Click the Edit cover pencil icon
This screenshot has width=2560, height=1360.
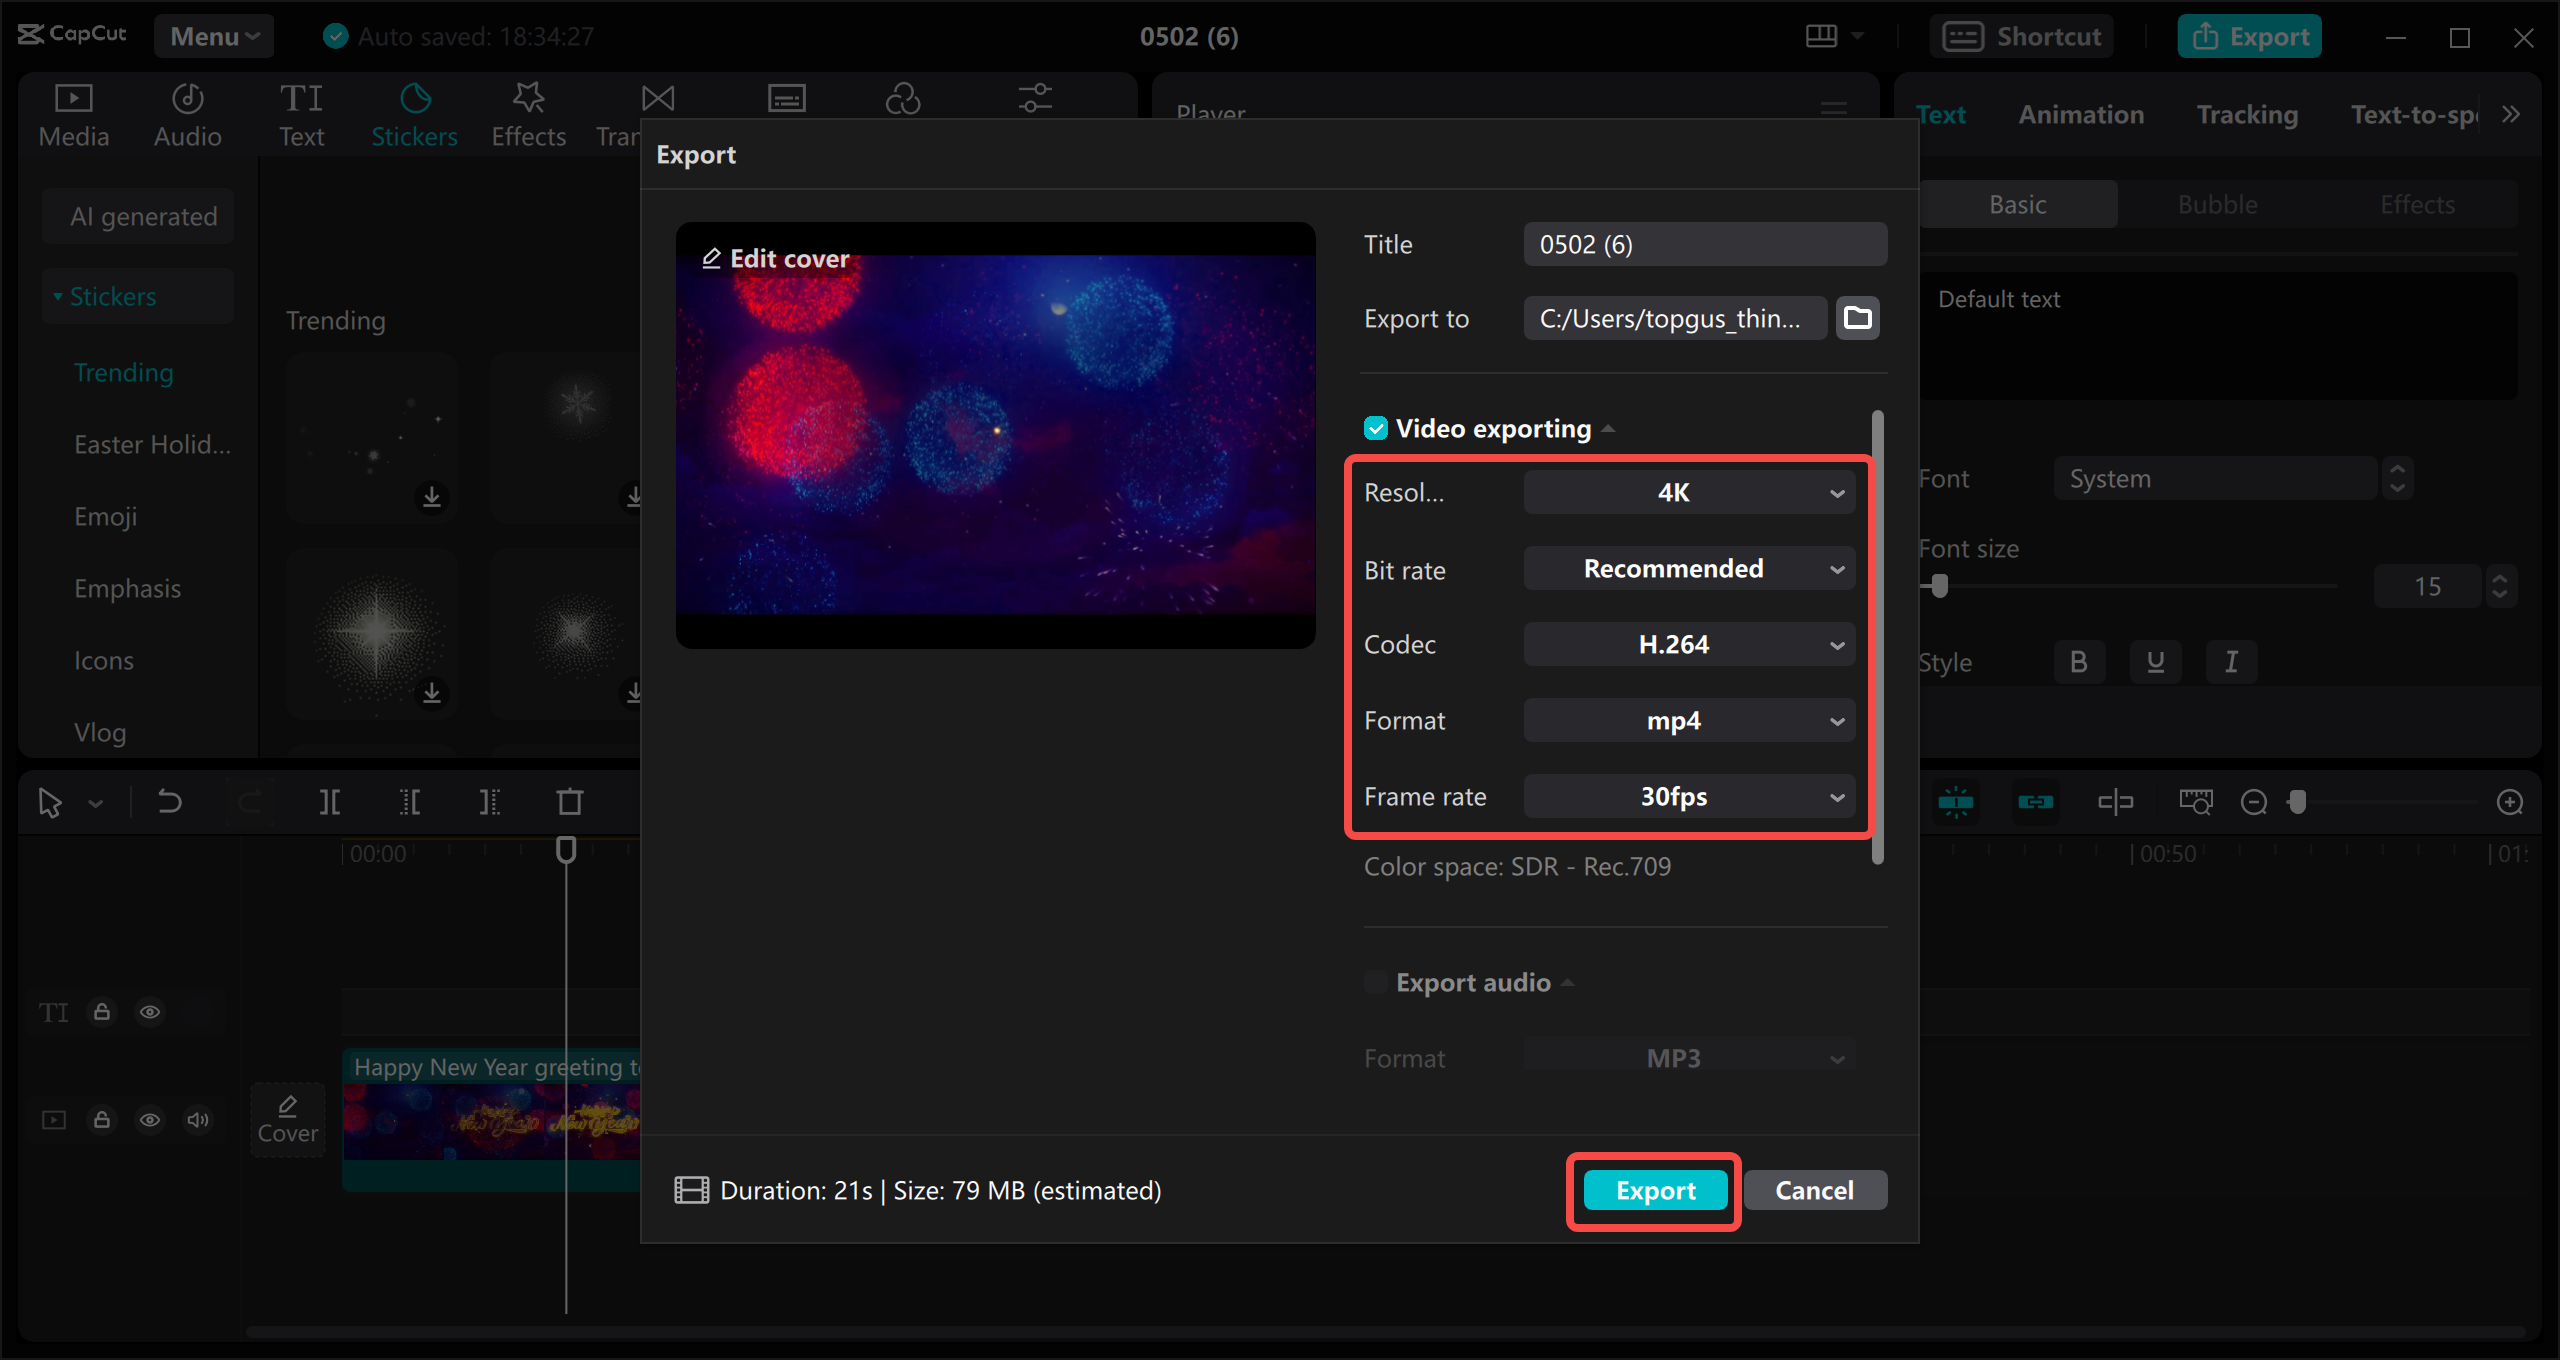coord(713,258)
